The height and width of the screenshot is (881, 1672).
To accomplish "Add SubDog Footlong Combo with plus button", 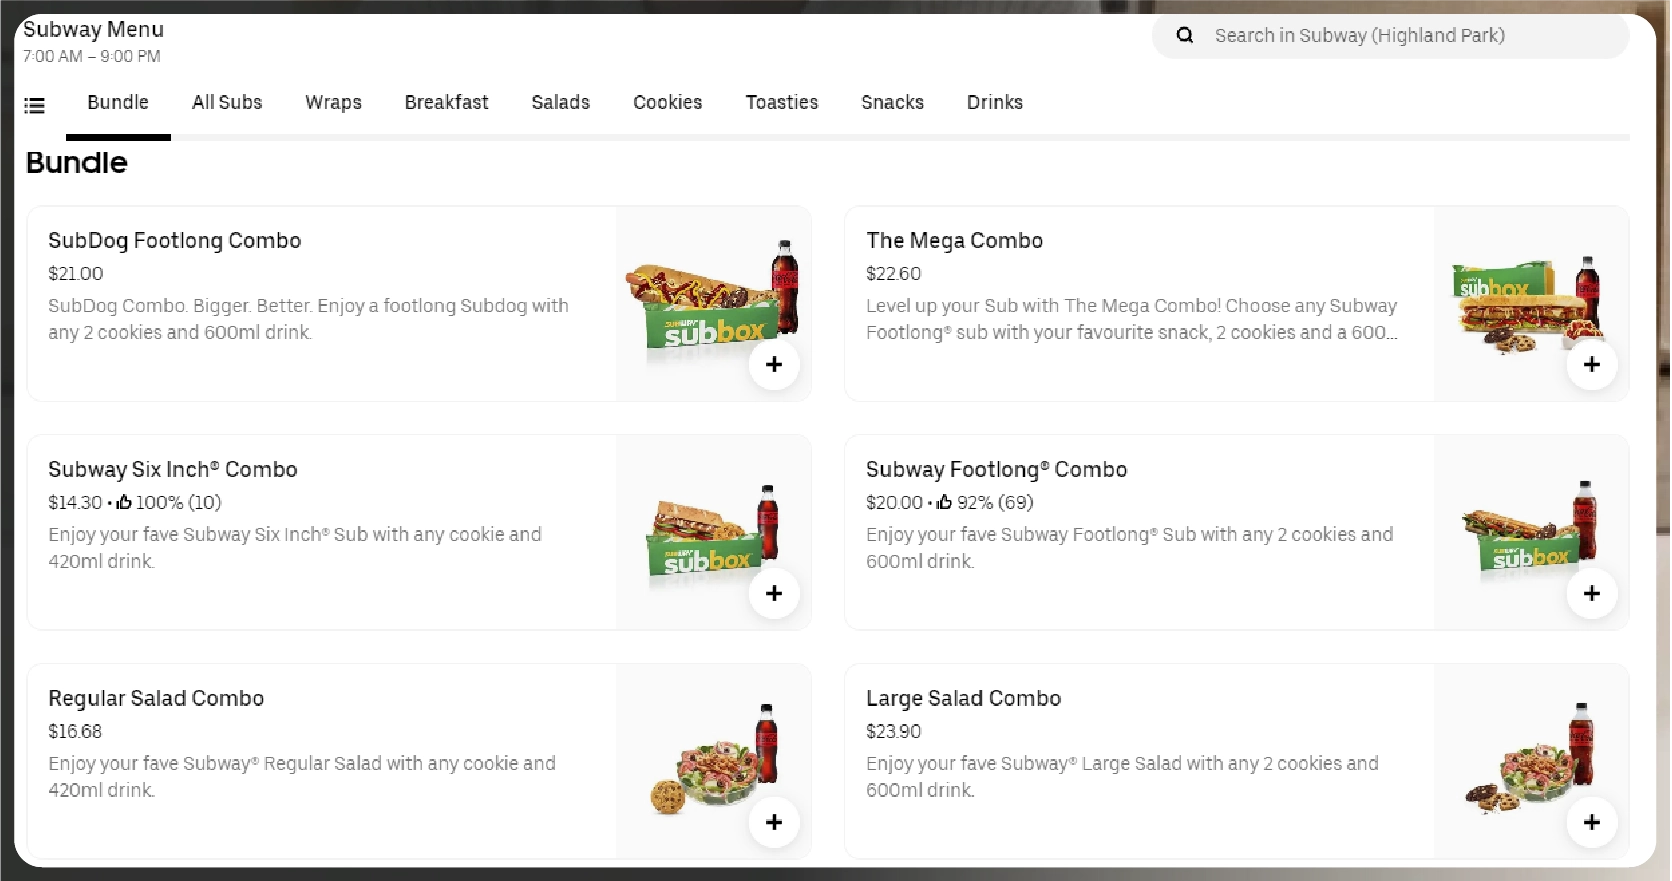I will pyautogui.click(x=774, y=365).
